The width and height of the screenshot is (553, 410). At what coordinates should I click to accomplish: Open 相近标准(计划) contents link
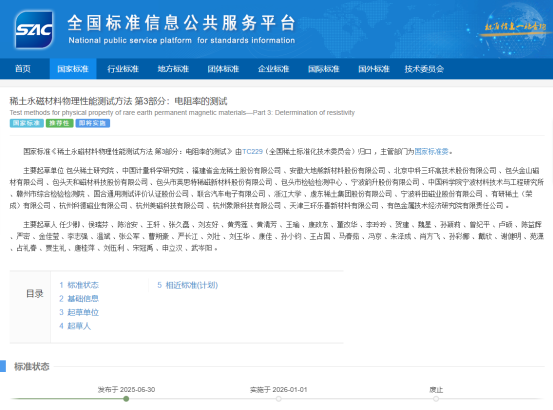(188, 285)
